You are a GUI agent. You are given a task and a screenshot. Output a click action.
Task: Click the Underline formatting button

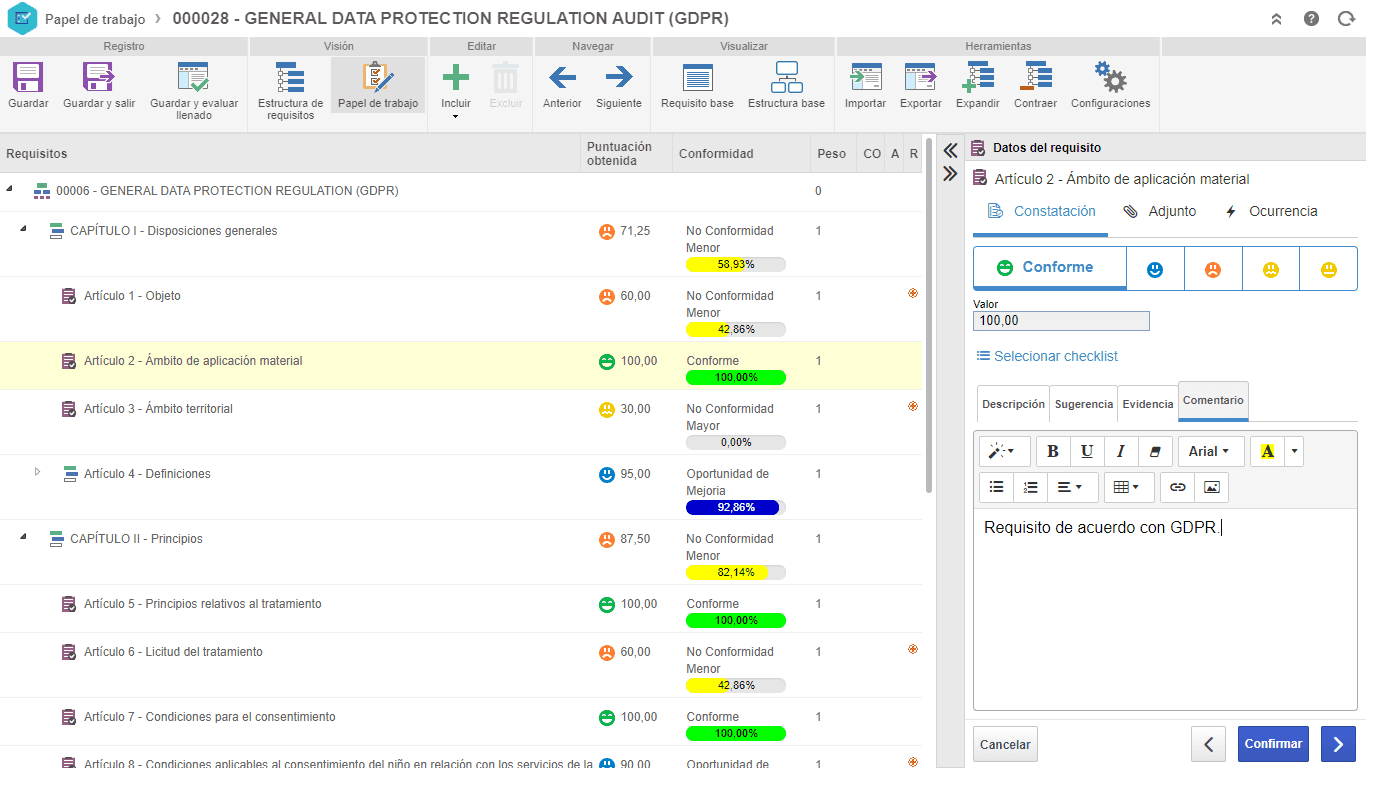coord(1087,452)
